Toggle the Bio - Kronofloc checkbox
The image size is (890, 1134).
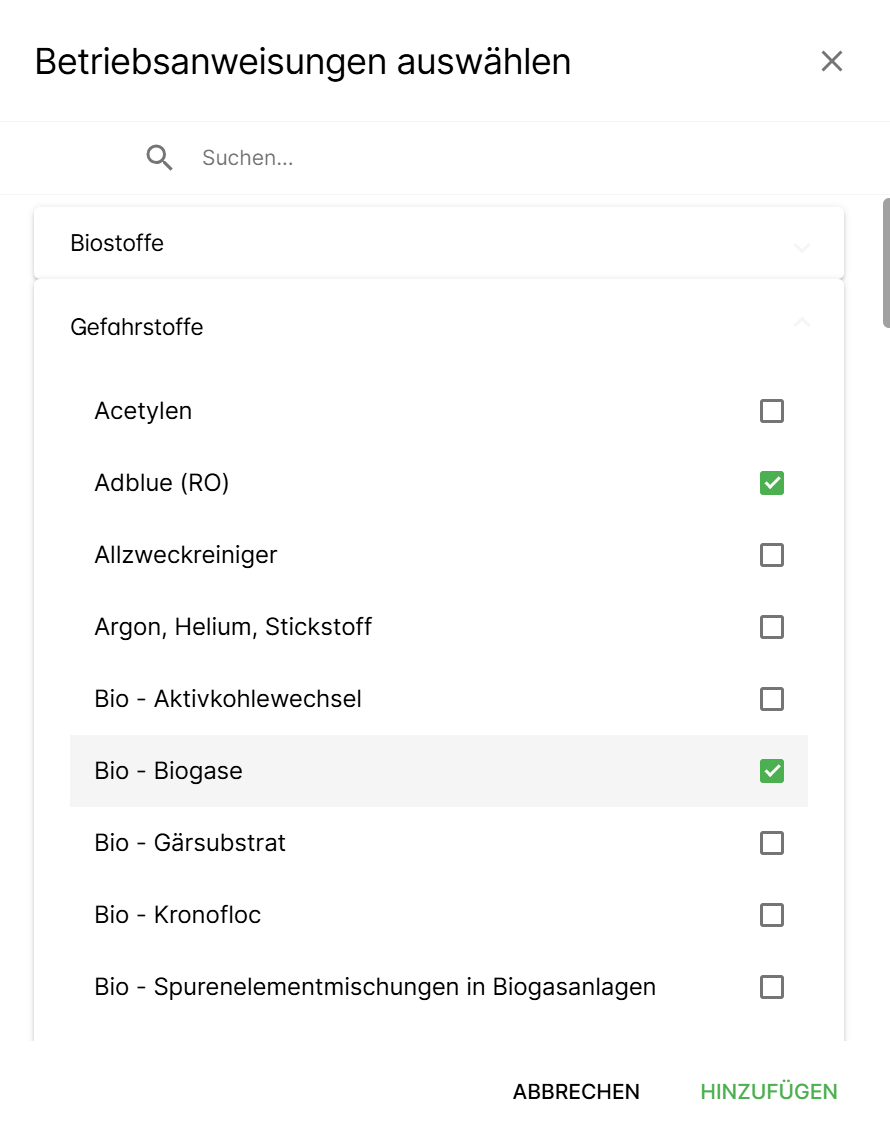click(x=772, y=915)
